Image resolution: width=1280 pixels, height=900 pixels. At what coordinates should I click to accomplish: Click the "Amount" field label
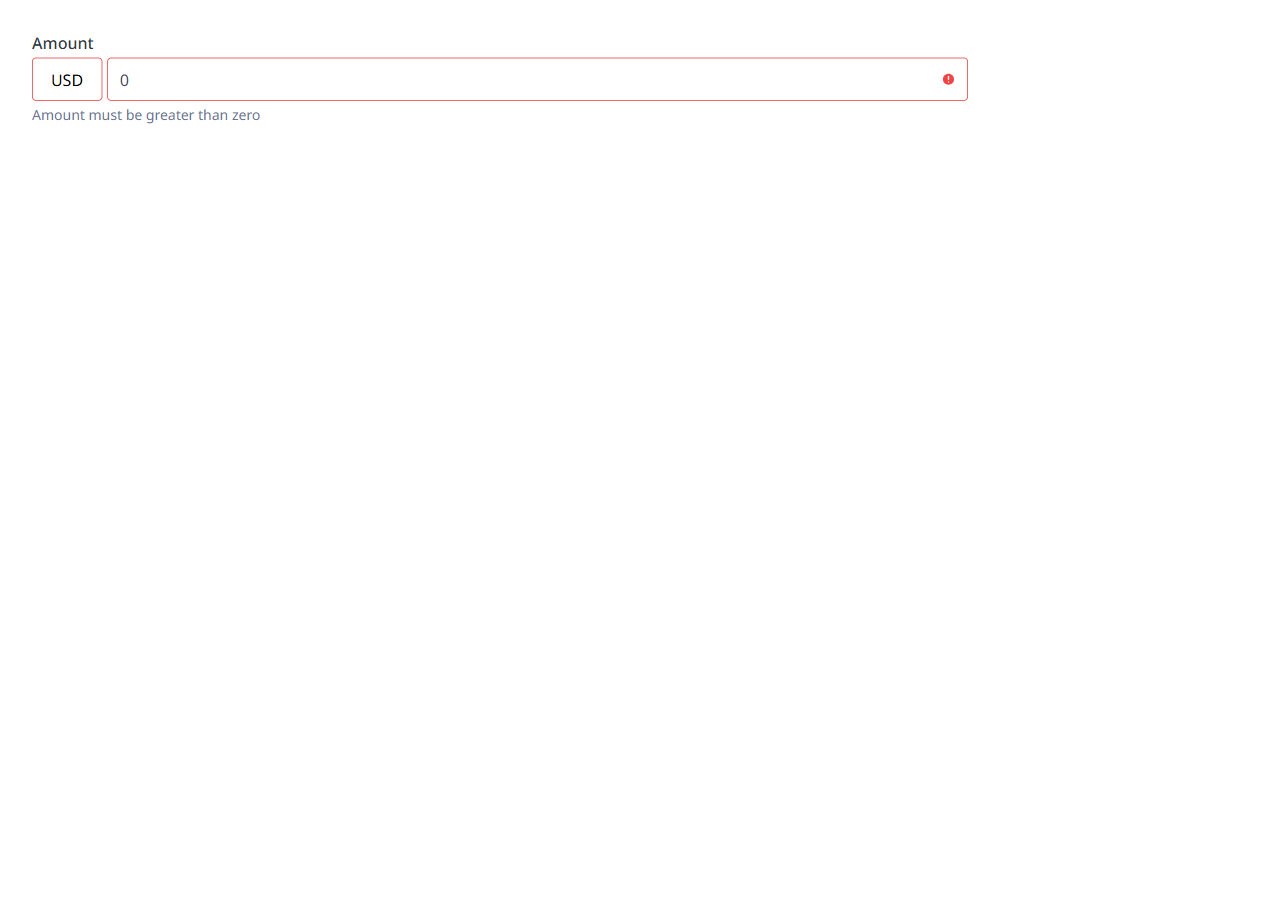[x=63, y=43]
